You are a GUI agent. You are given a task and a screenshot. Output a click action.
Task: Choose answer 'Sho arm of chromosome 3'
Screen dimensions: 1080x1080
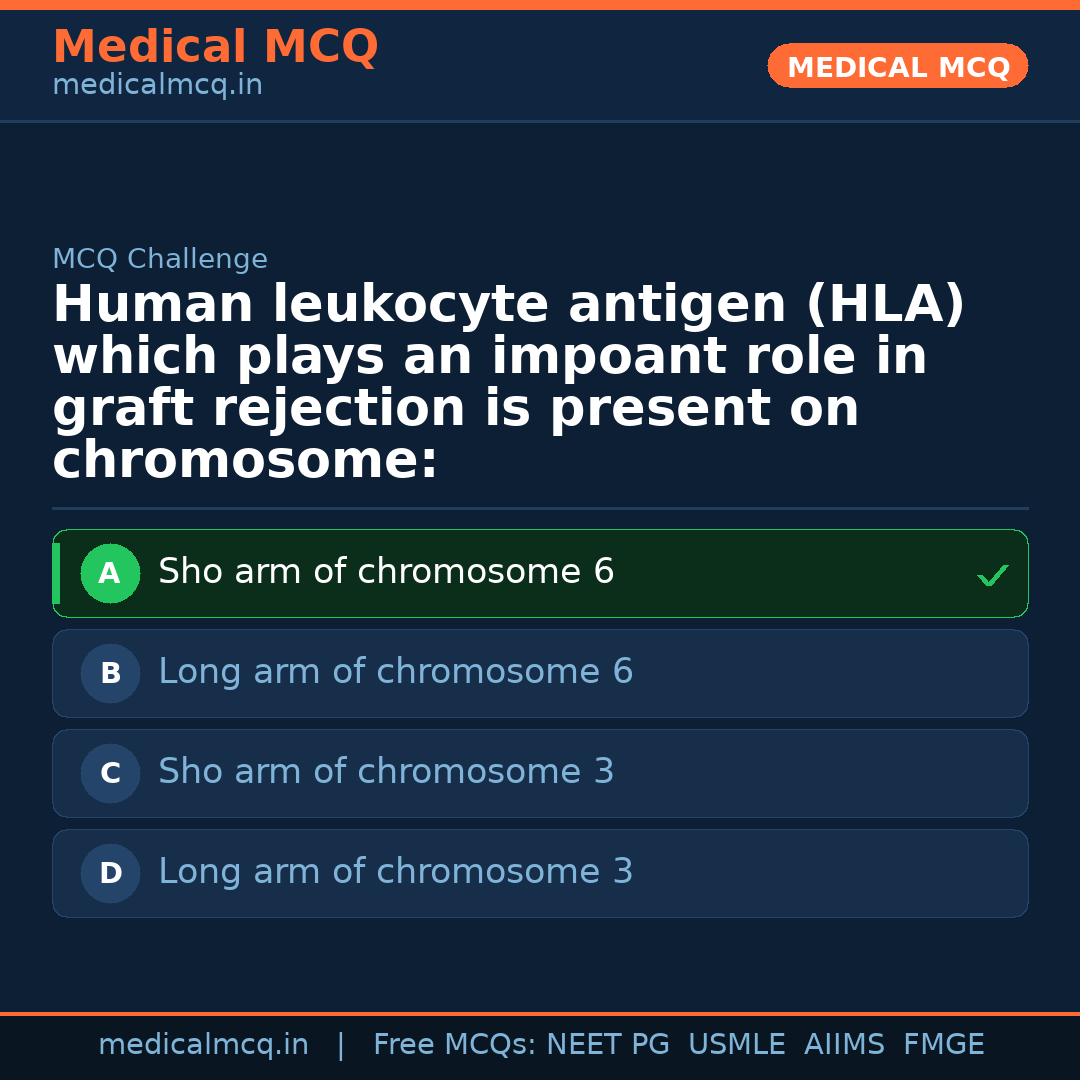[386, 772]
